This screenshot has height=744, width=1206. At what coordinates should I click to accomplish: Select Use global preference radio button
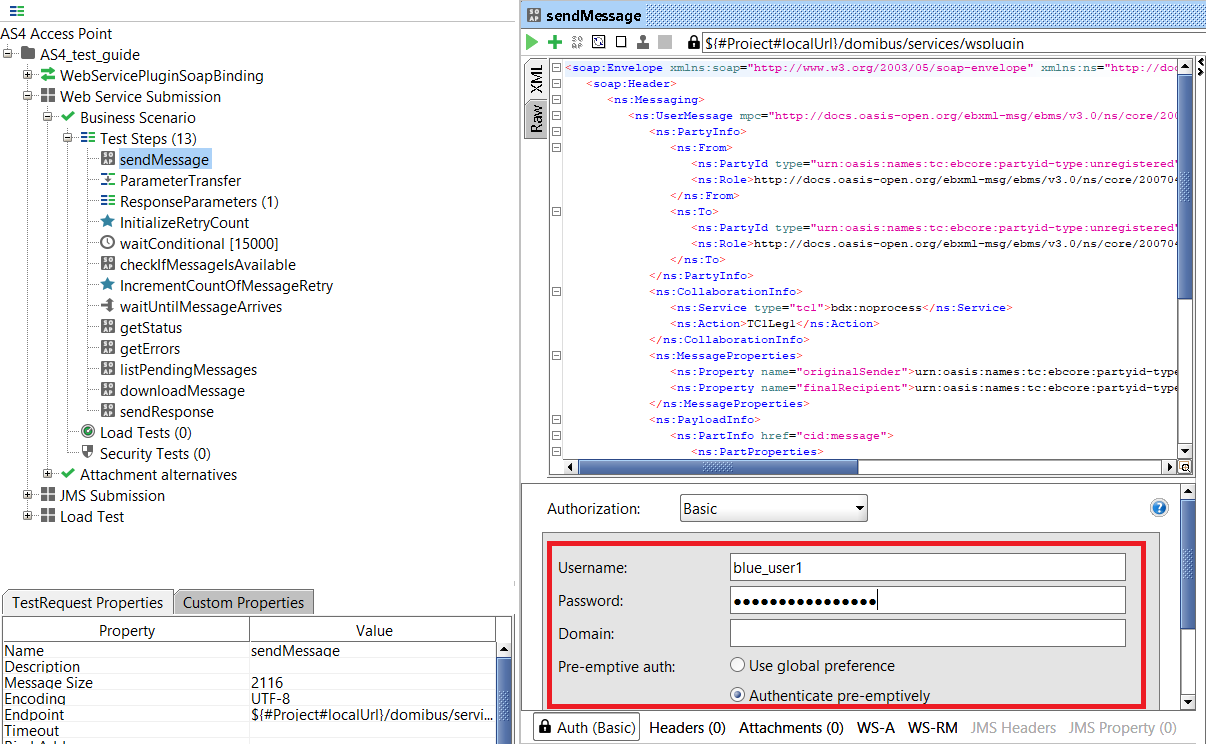pos(738,665)
